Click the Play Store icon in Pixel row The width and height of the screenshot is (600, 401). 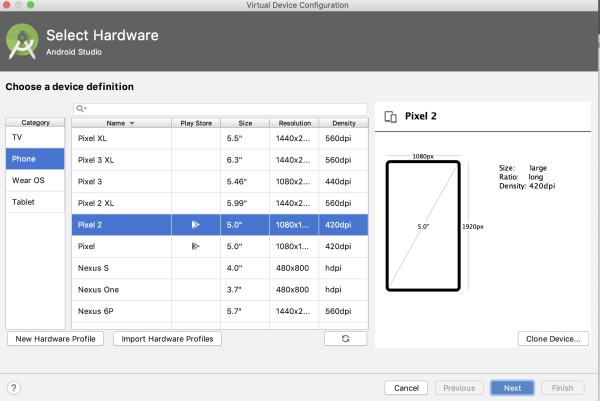(x=195, y=246)
